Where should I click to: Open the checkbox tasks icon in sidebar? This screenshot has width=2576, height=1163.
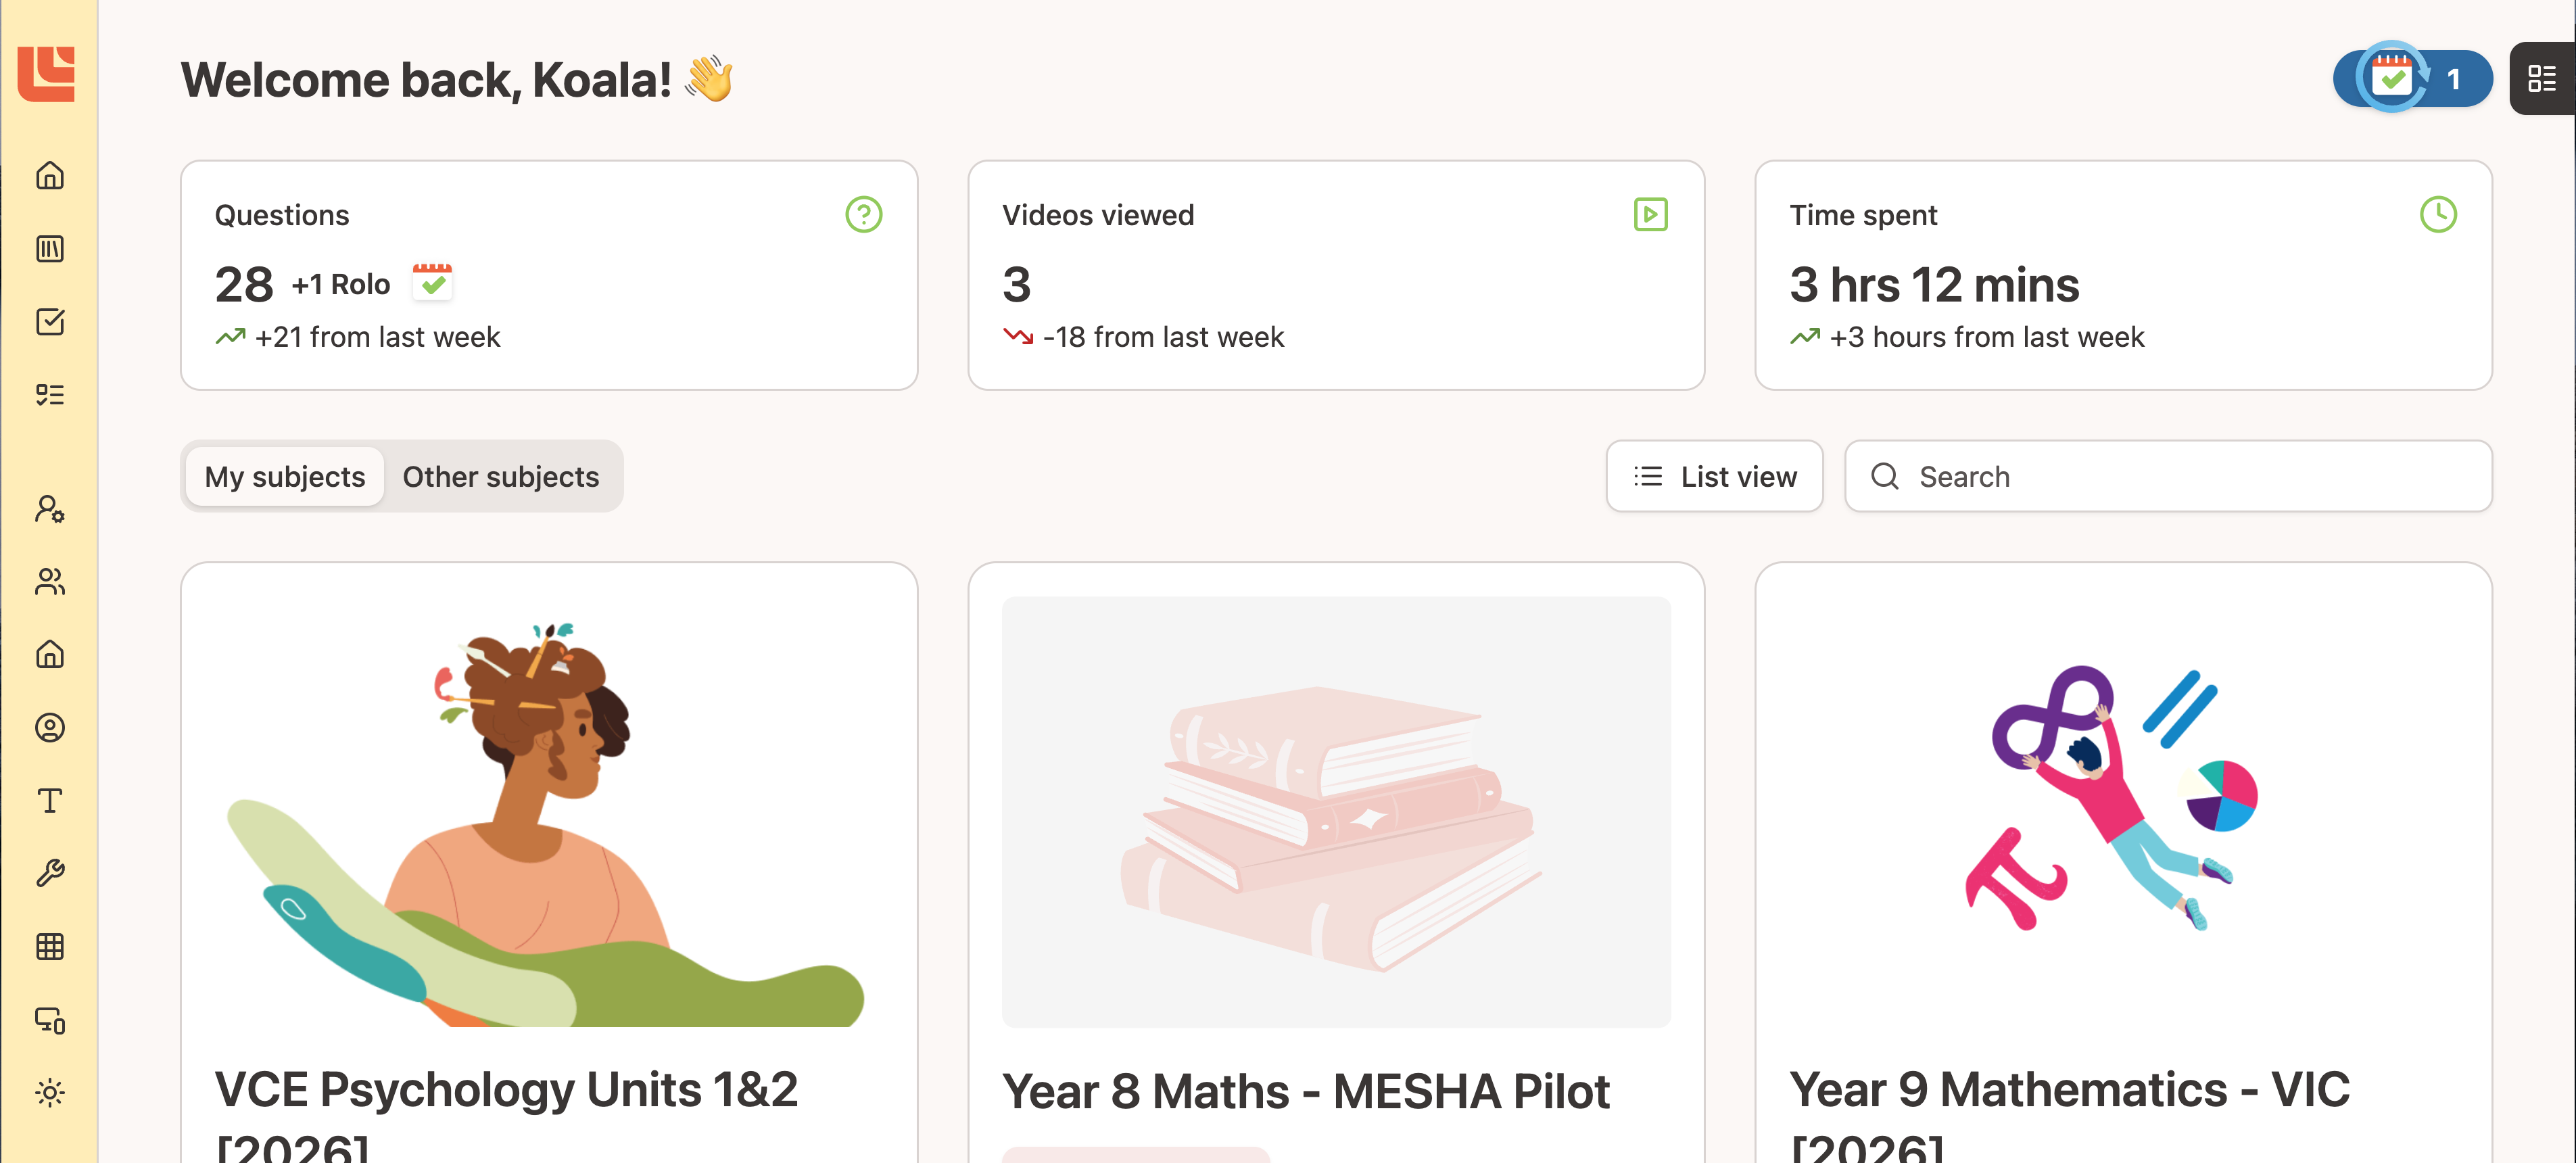pyautogui.click(x=50, y=322)
